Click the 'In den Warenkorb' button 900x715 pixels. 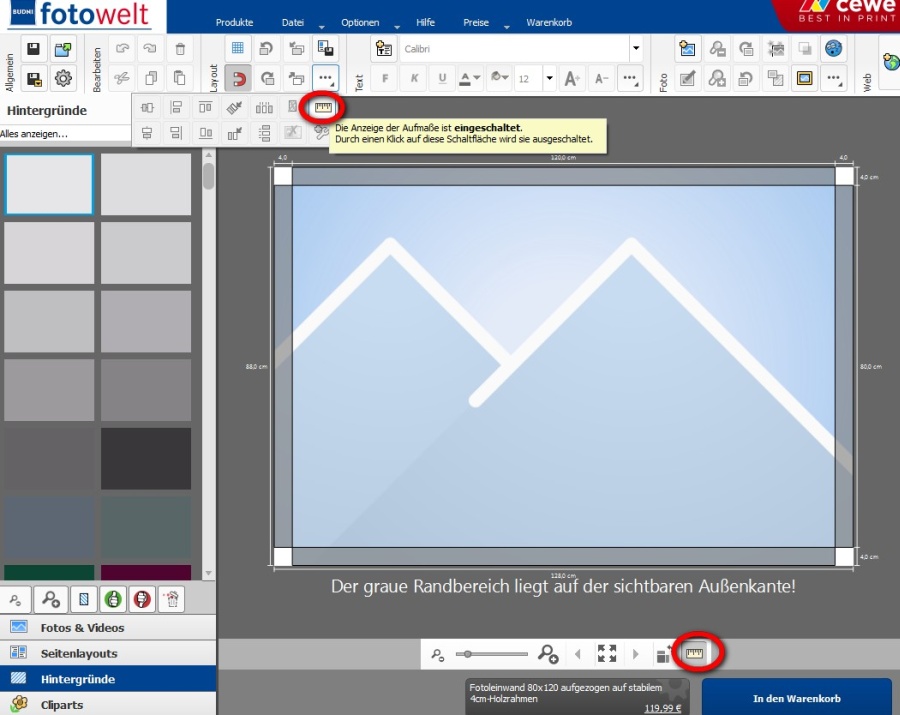coord(796,698)
